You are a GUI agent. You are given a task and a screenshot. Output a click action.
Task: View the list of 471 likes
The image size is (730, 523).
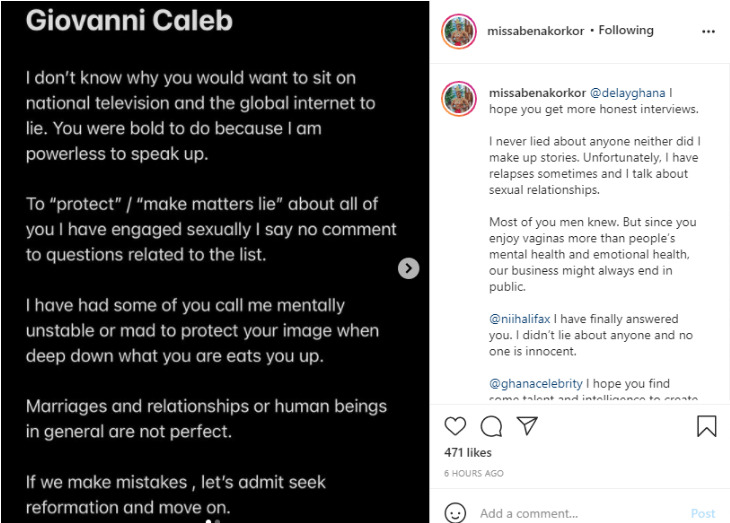468,453
